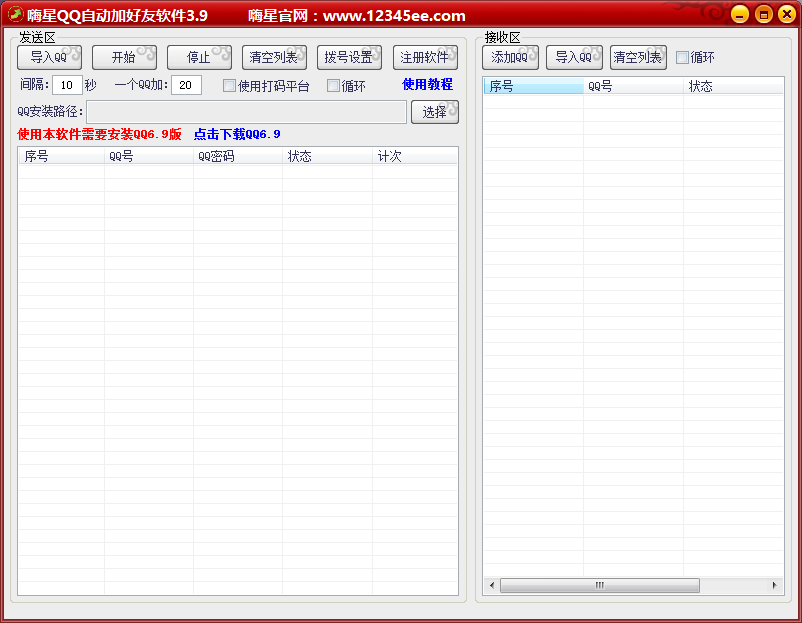Click 清空列表 in the 接收区
The height and width of the screenshot is (623, 802).
638,57
